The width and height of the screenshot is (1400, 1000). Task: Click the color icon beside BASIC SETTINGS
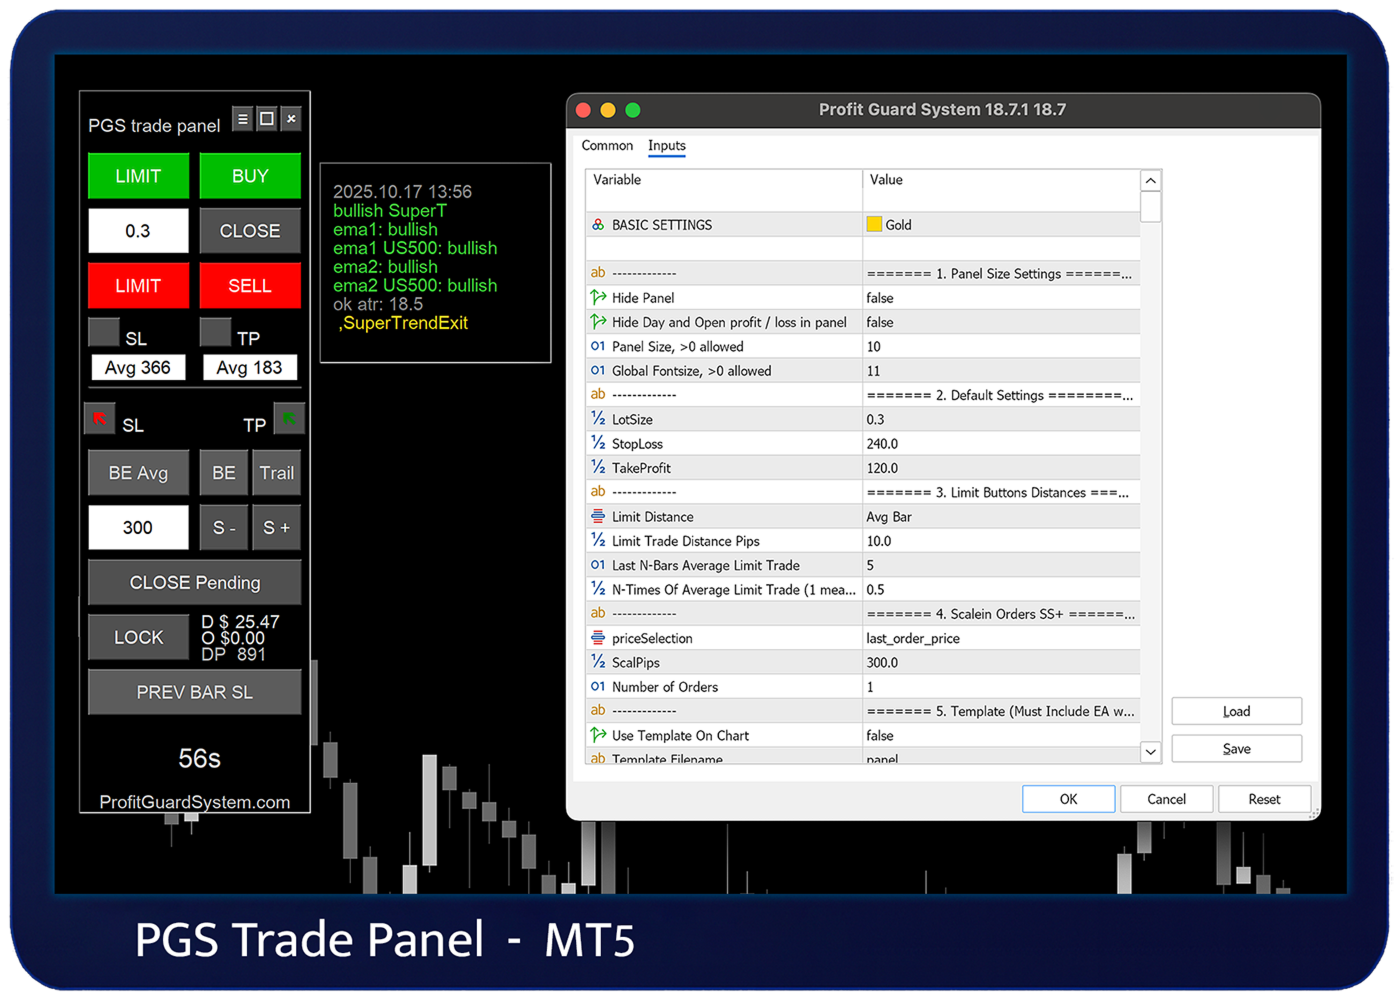coord(598,225)
